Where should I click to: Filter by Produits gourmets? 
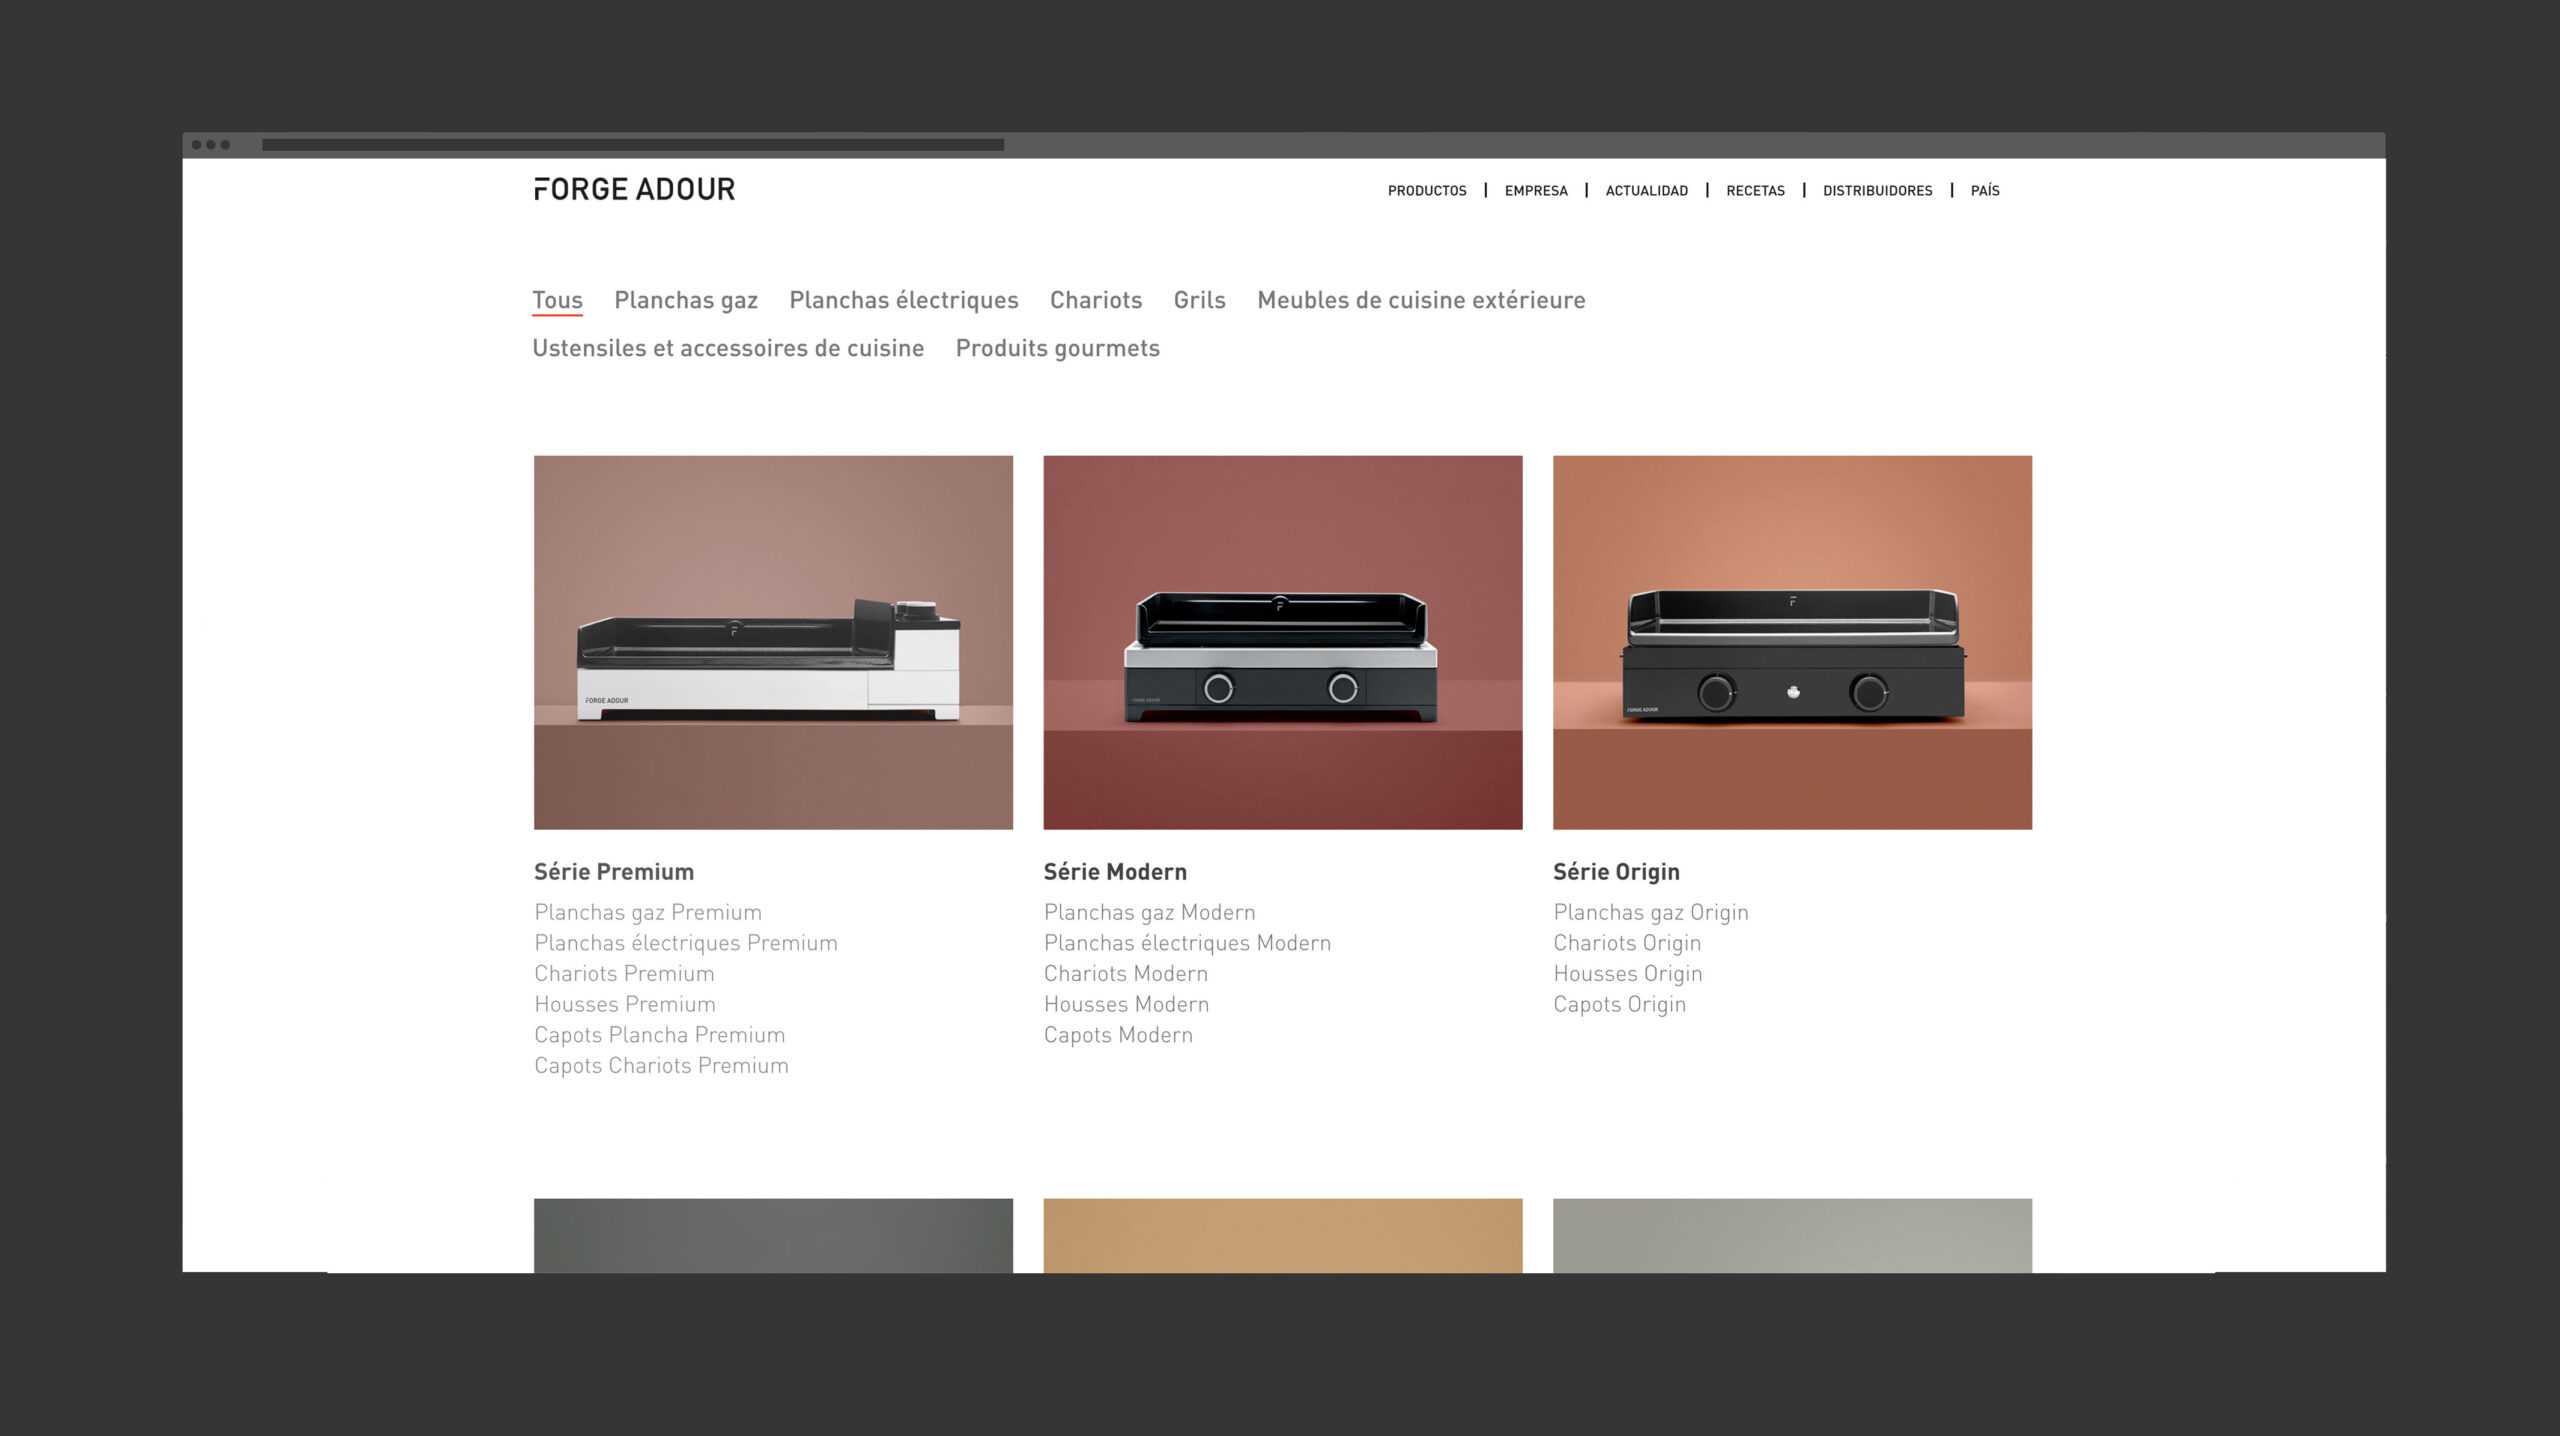(1057, 348)
